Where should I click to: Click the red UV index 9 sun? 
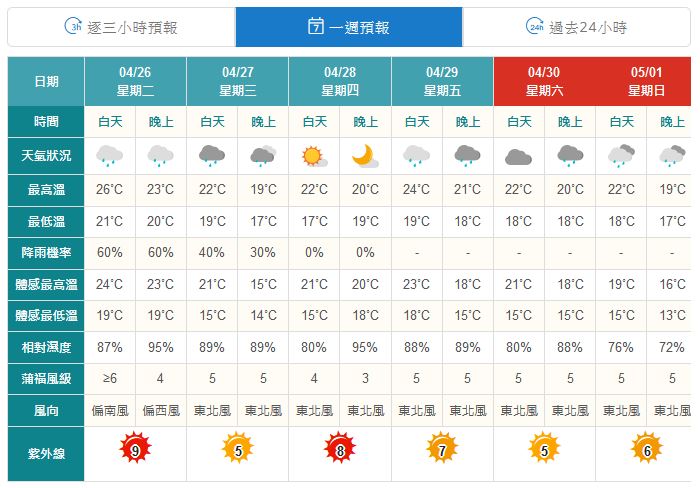(135, 448)
